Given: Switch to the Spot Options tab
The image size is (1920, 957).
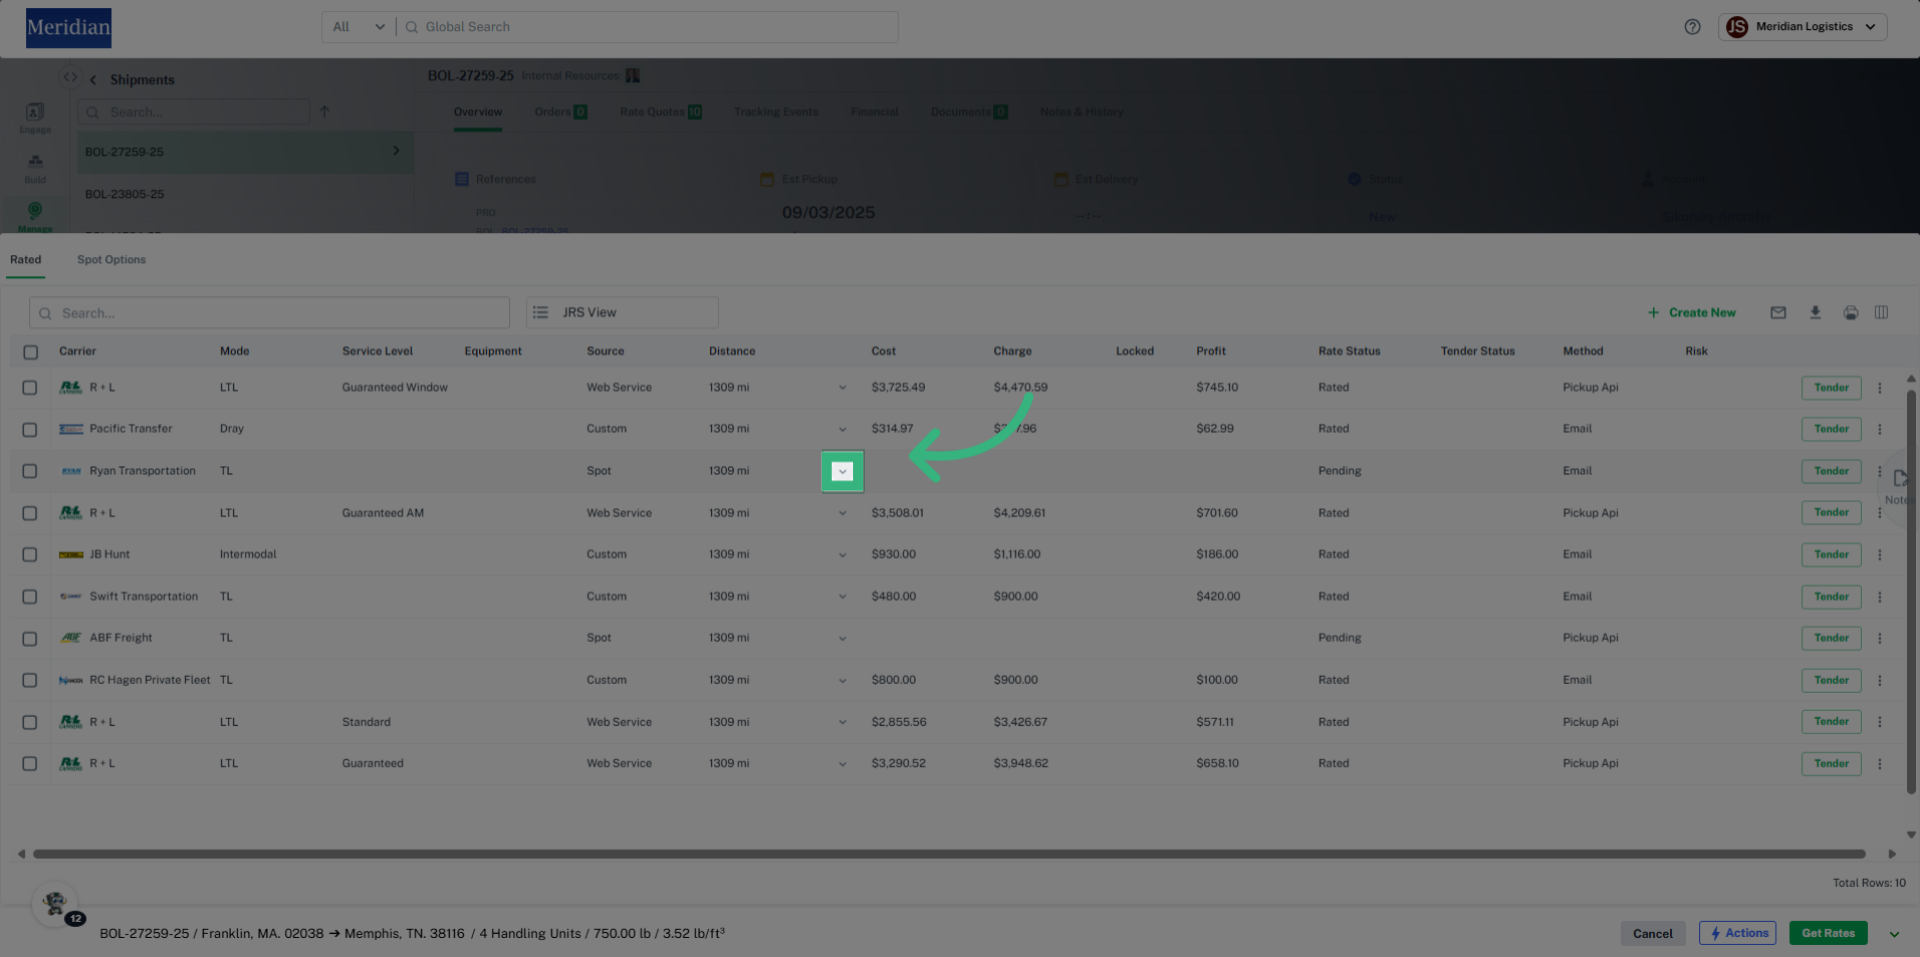Looking at the screenshot, I should [111, 260].
